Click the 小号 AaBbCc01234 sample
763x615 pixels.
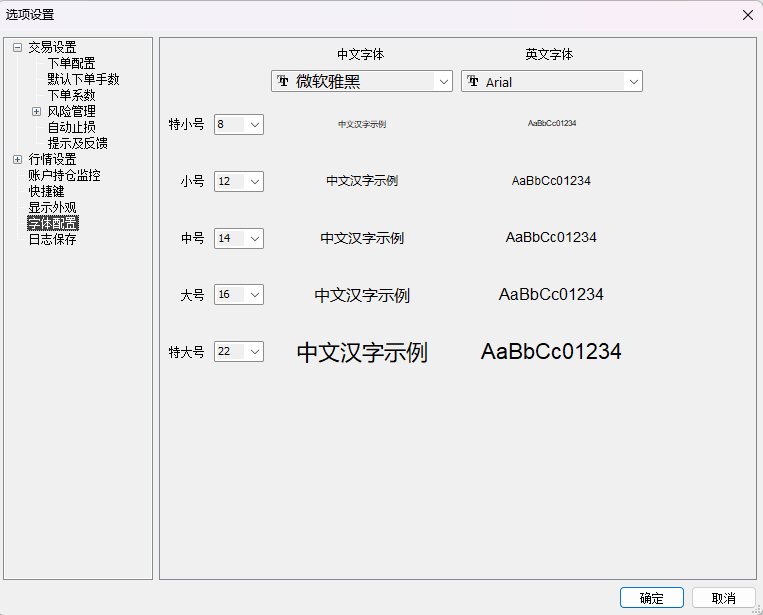click(x=551, y=181)
